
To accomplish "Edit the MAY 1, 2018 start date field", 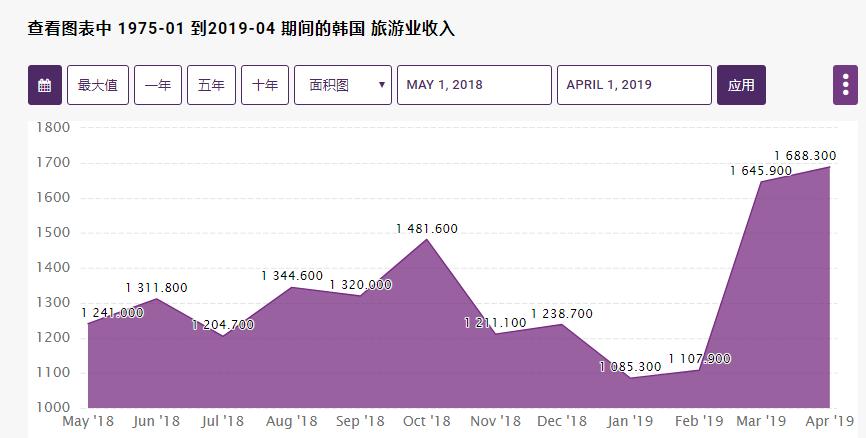I will tap(474, 85).
